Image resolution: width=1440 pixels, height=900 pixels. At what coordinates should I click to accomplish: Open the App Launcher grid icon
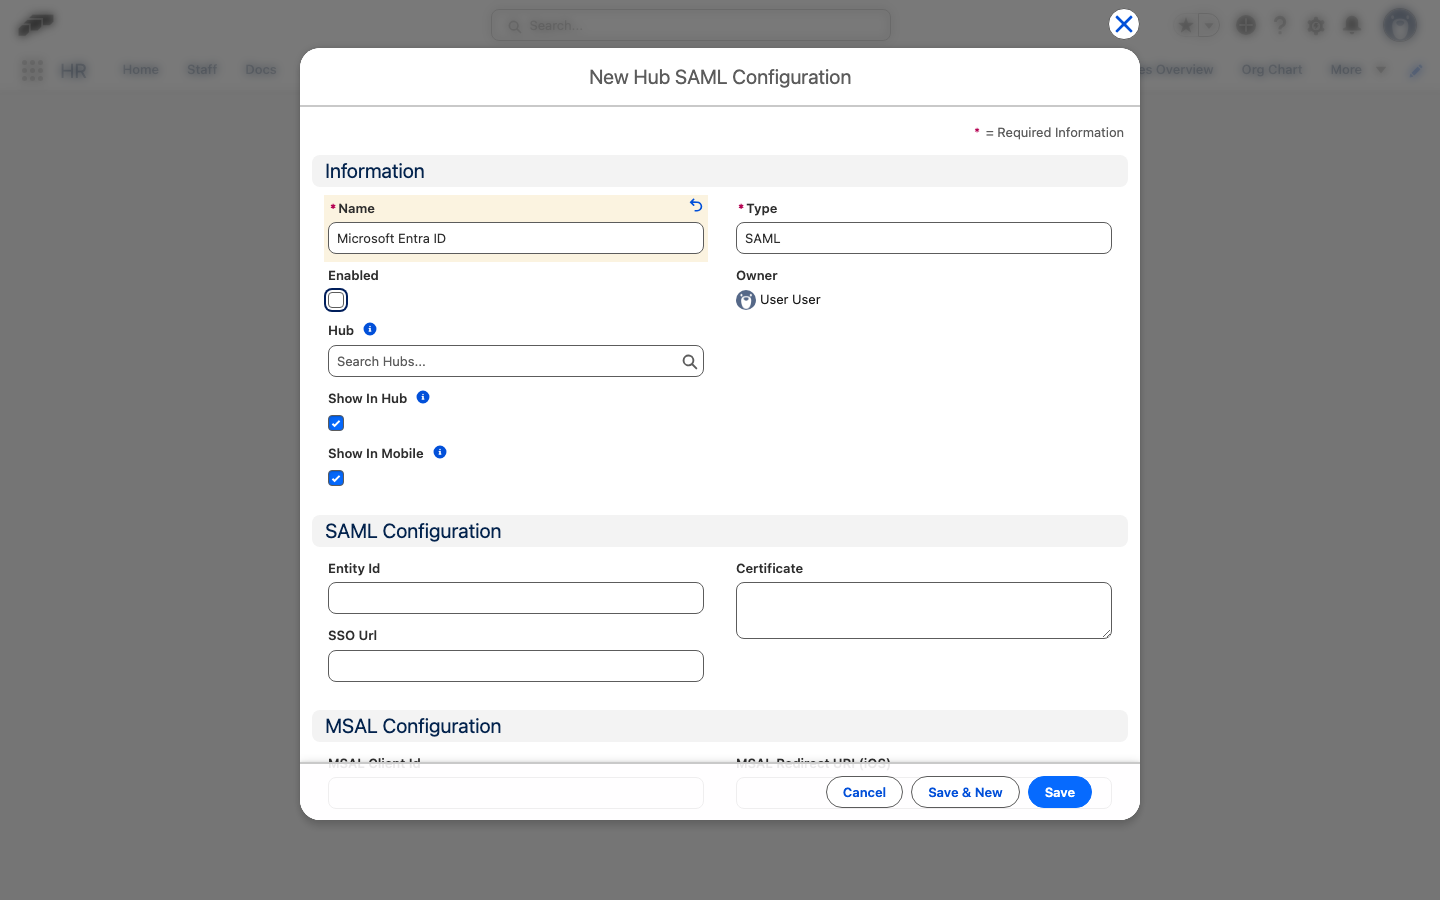tap(32, 70)
